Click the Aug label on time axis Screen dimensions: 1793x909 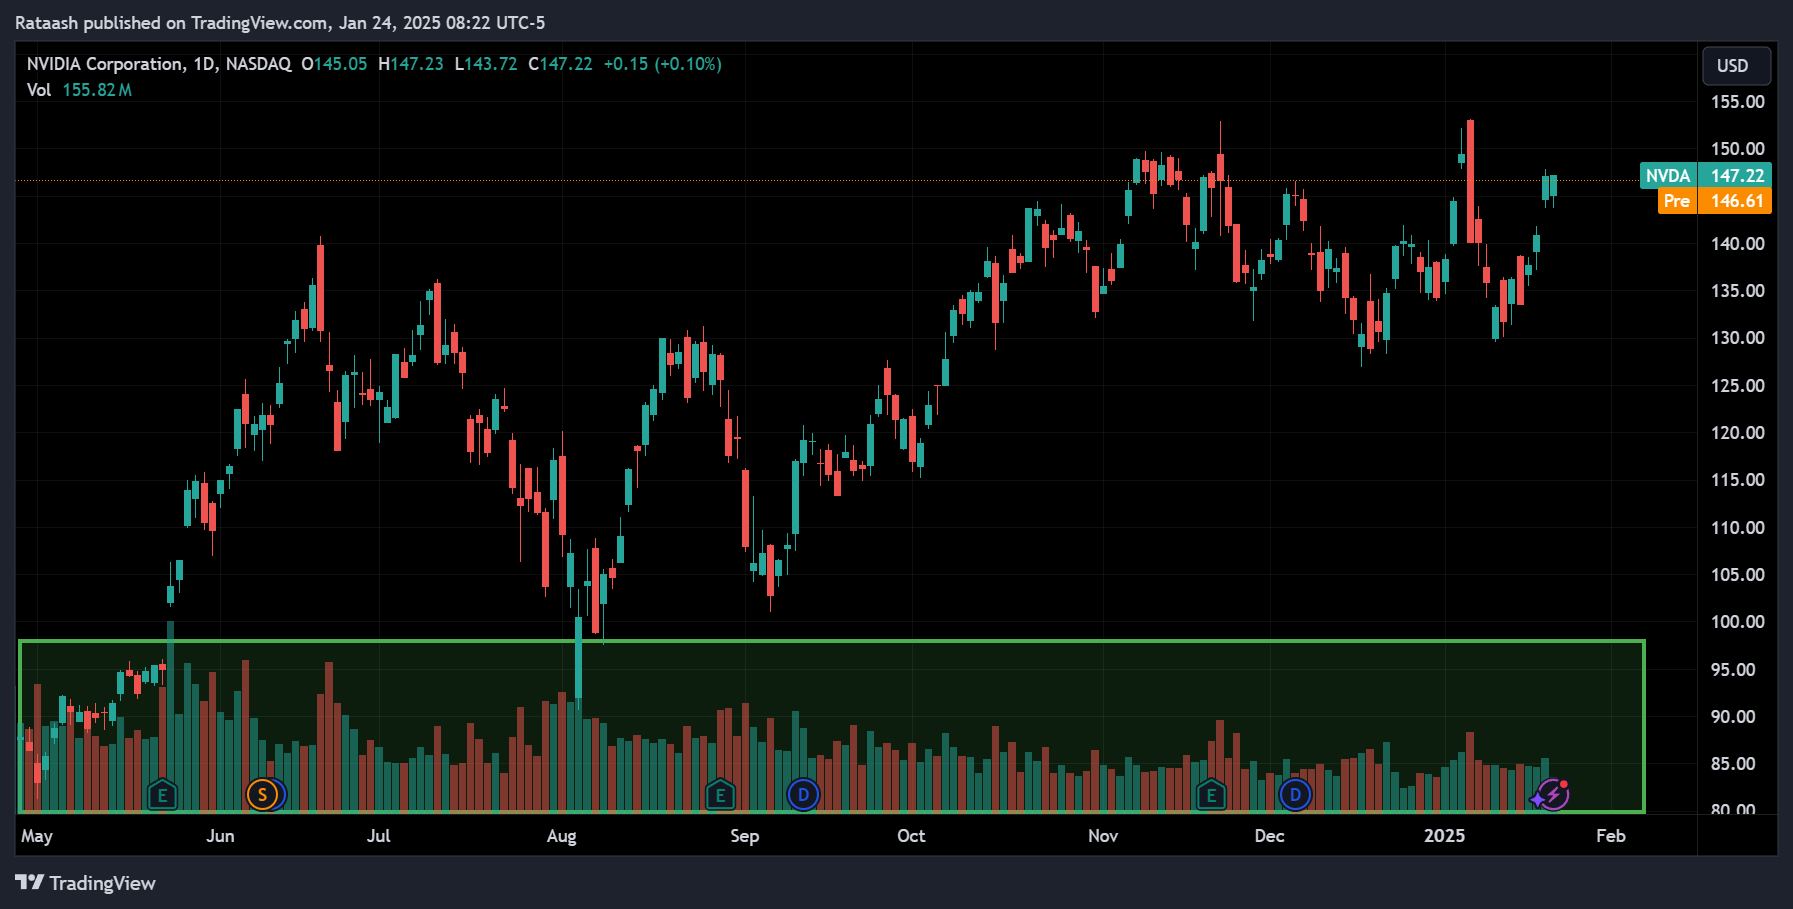coord(561,836)
